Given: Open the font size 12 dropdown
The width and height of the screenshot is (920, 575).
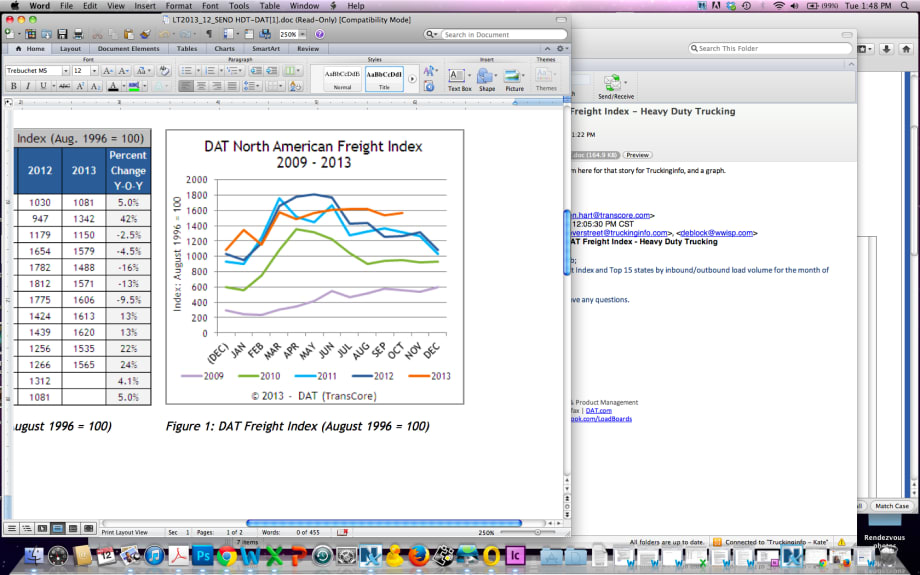Looking at the screenshot, I should (94, 70).
